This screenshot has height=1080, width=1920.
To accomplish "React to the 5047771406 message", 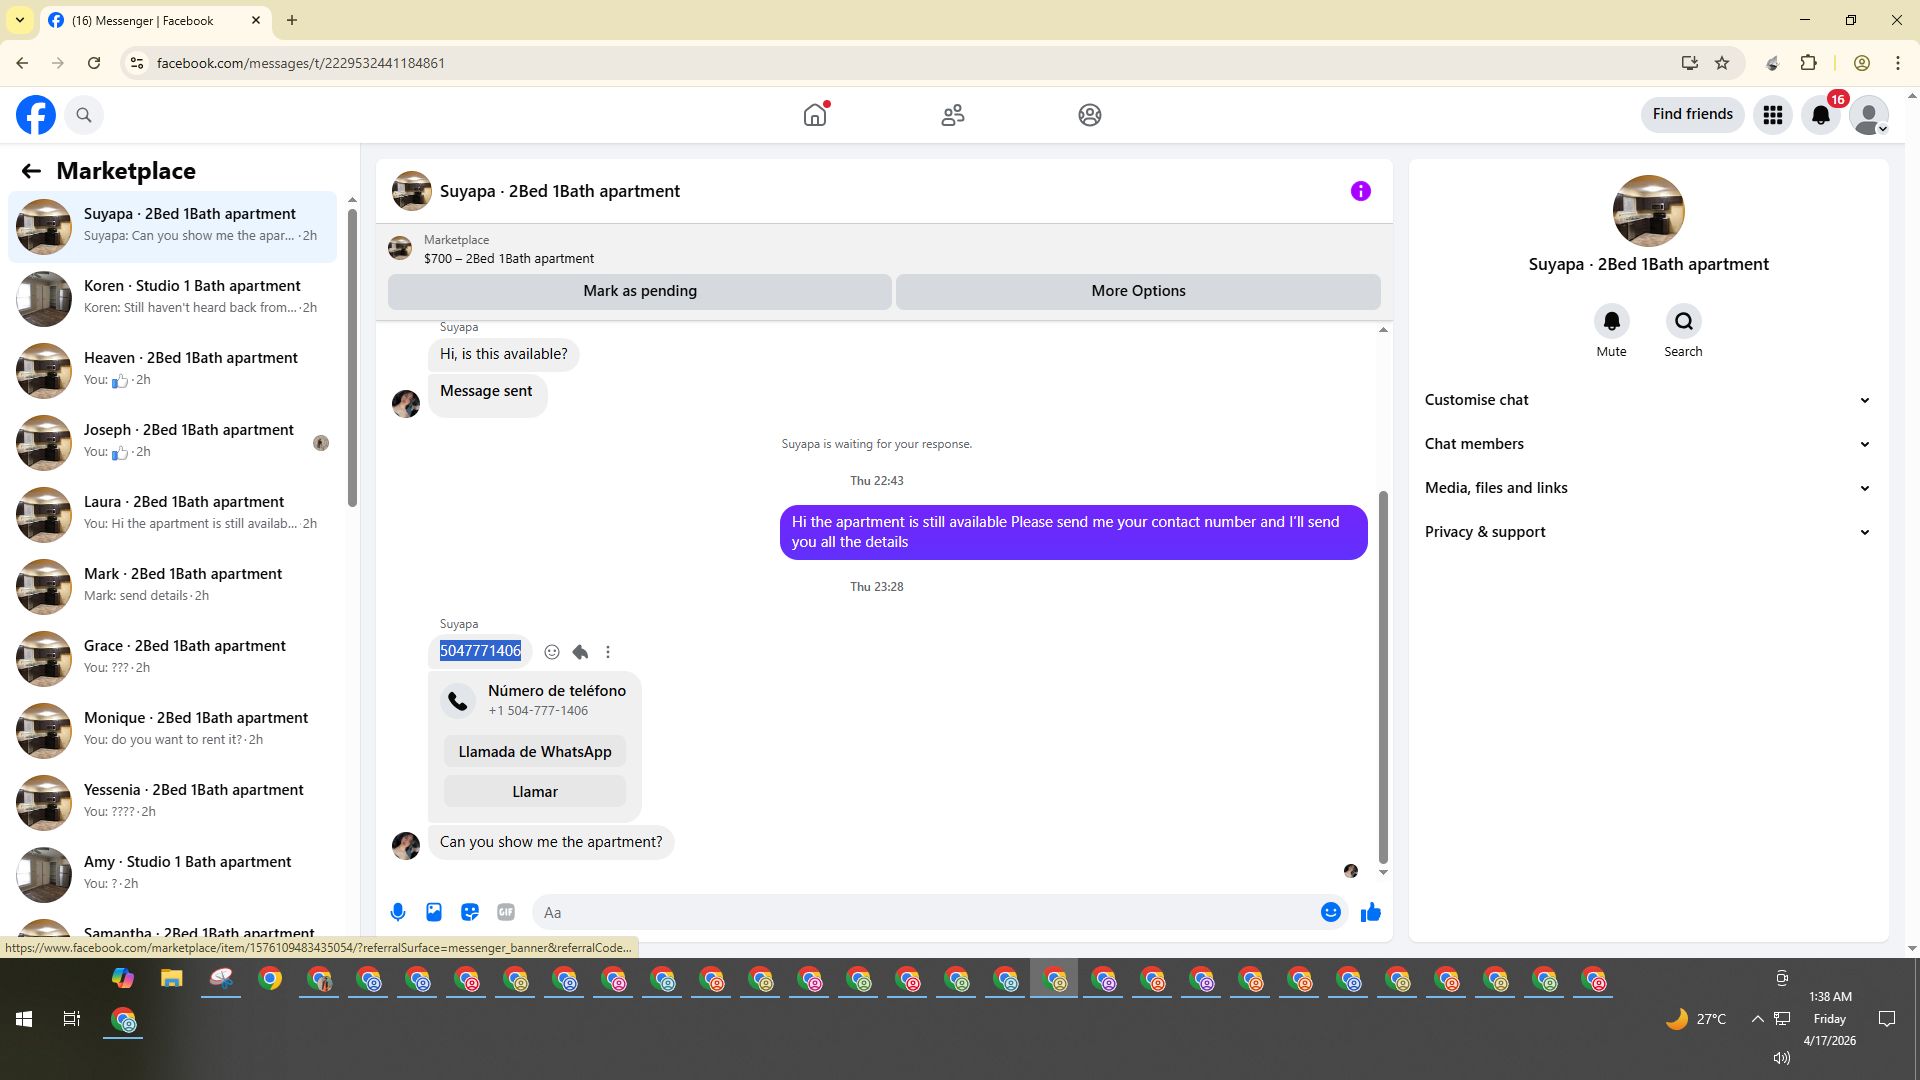I will coord(552,652).
